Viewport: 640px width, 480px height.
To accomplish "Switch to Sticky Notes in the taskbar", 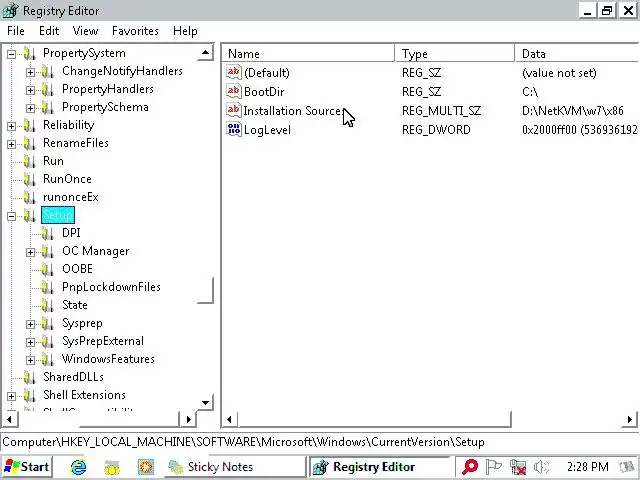I will pyautogui.click(x=235, y=467).
